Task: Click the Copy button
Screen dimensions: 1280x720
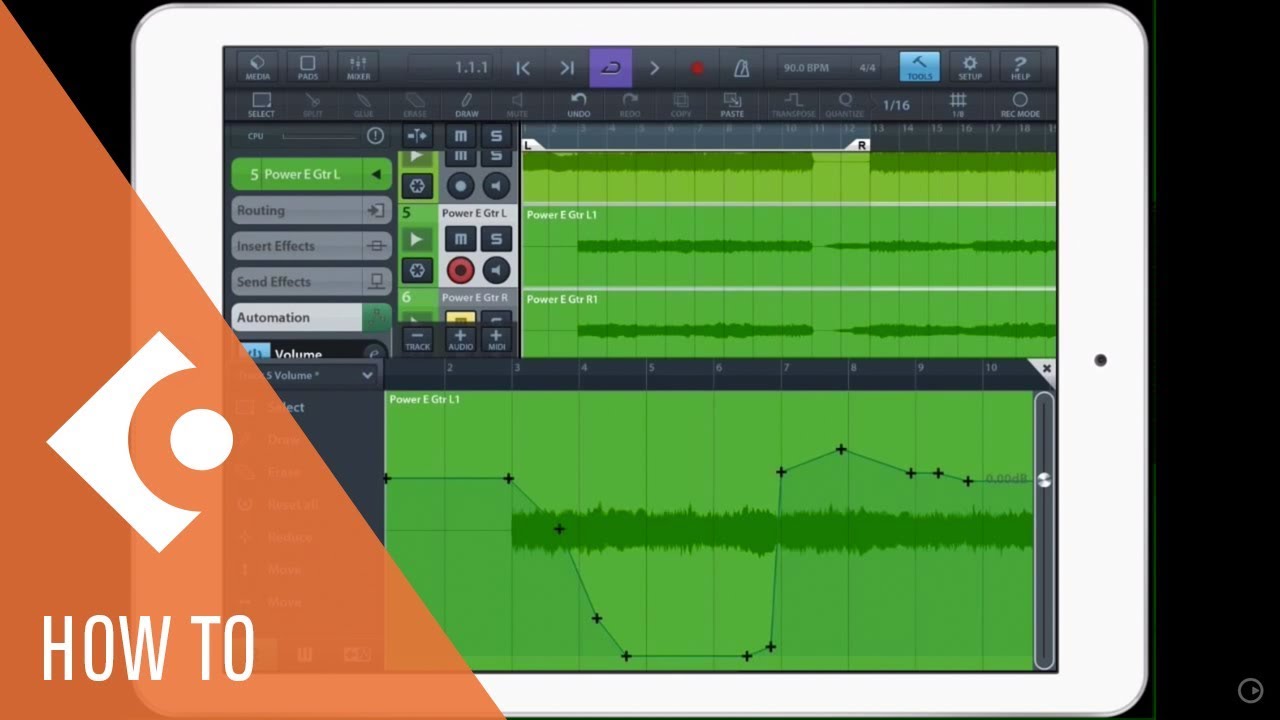Action: [681, 104]
